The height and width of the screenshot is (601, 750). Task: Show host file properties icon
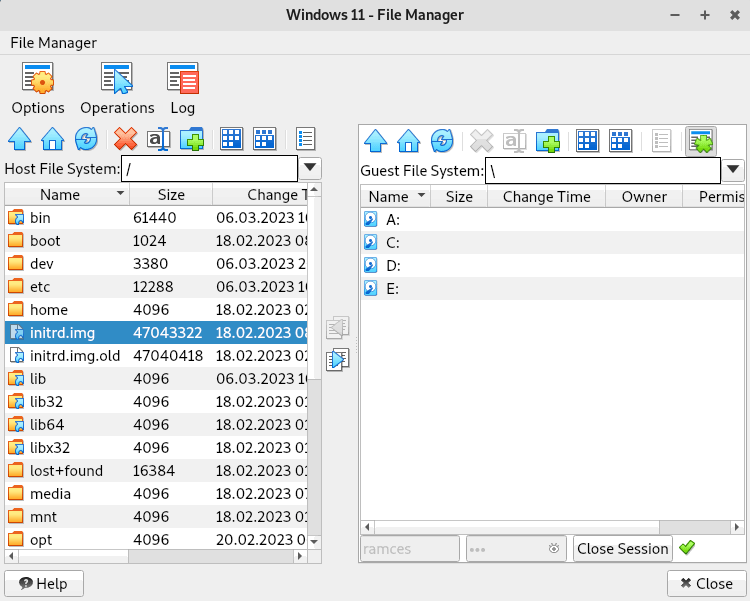click(x=305, y=139)
